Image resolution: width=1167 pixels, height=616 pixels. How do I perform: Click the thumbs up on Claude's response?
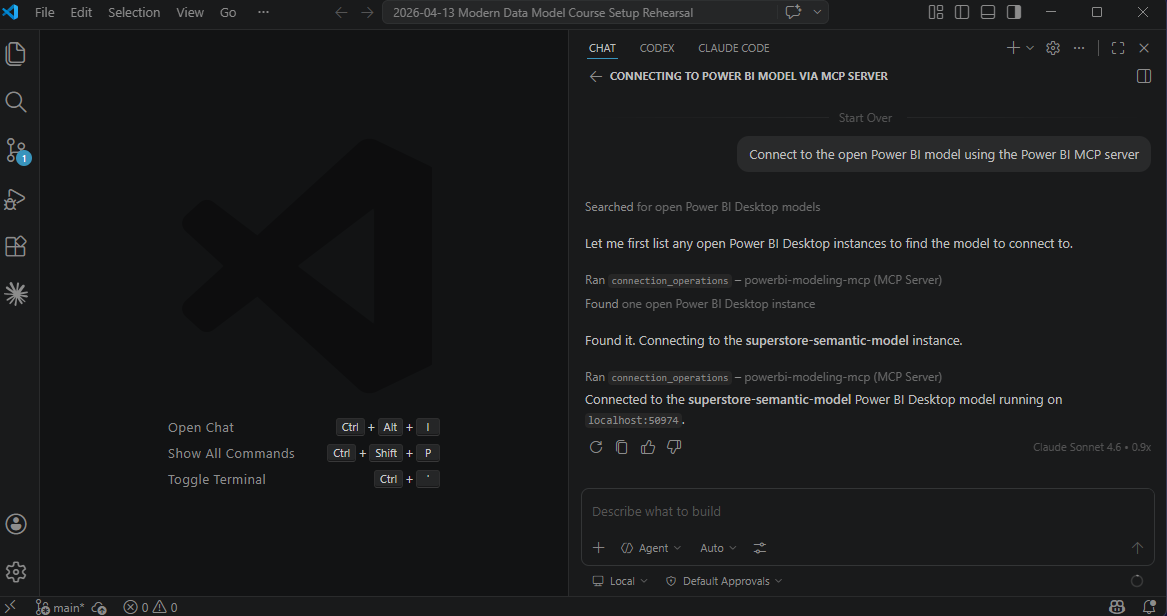648,447
